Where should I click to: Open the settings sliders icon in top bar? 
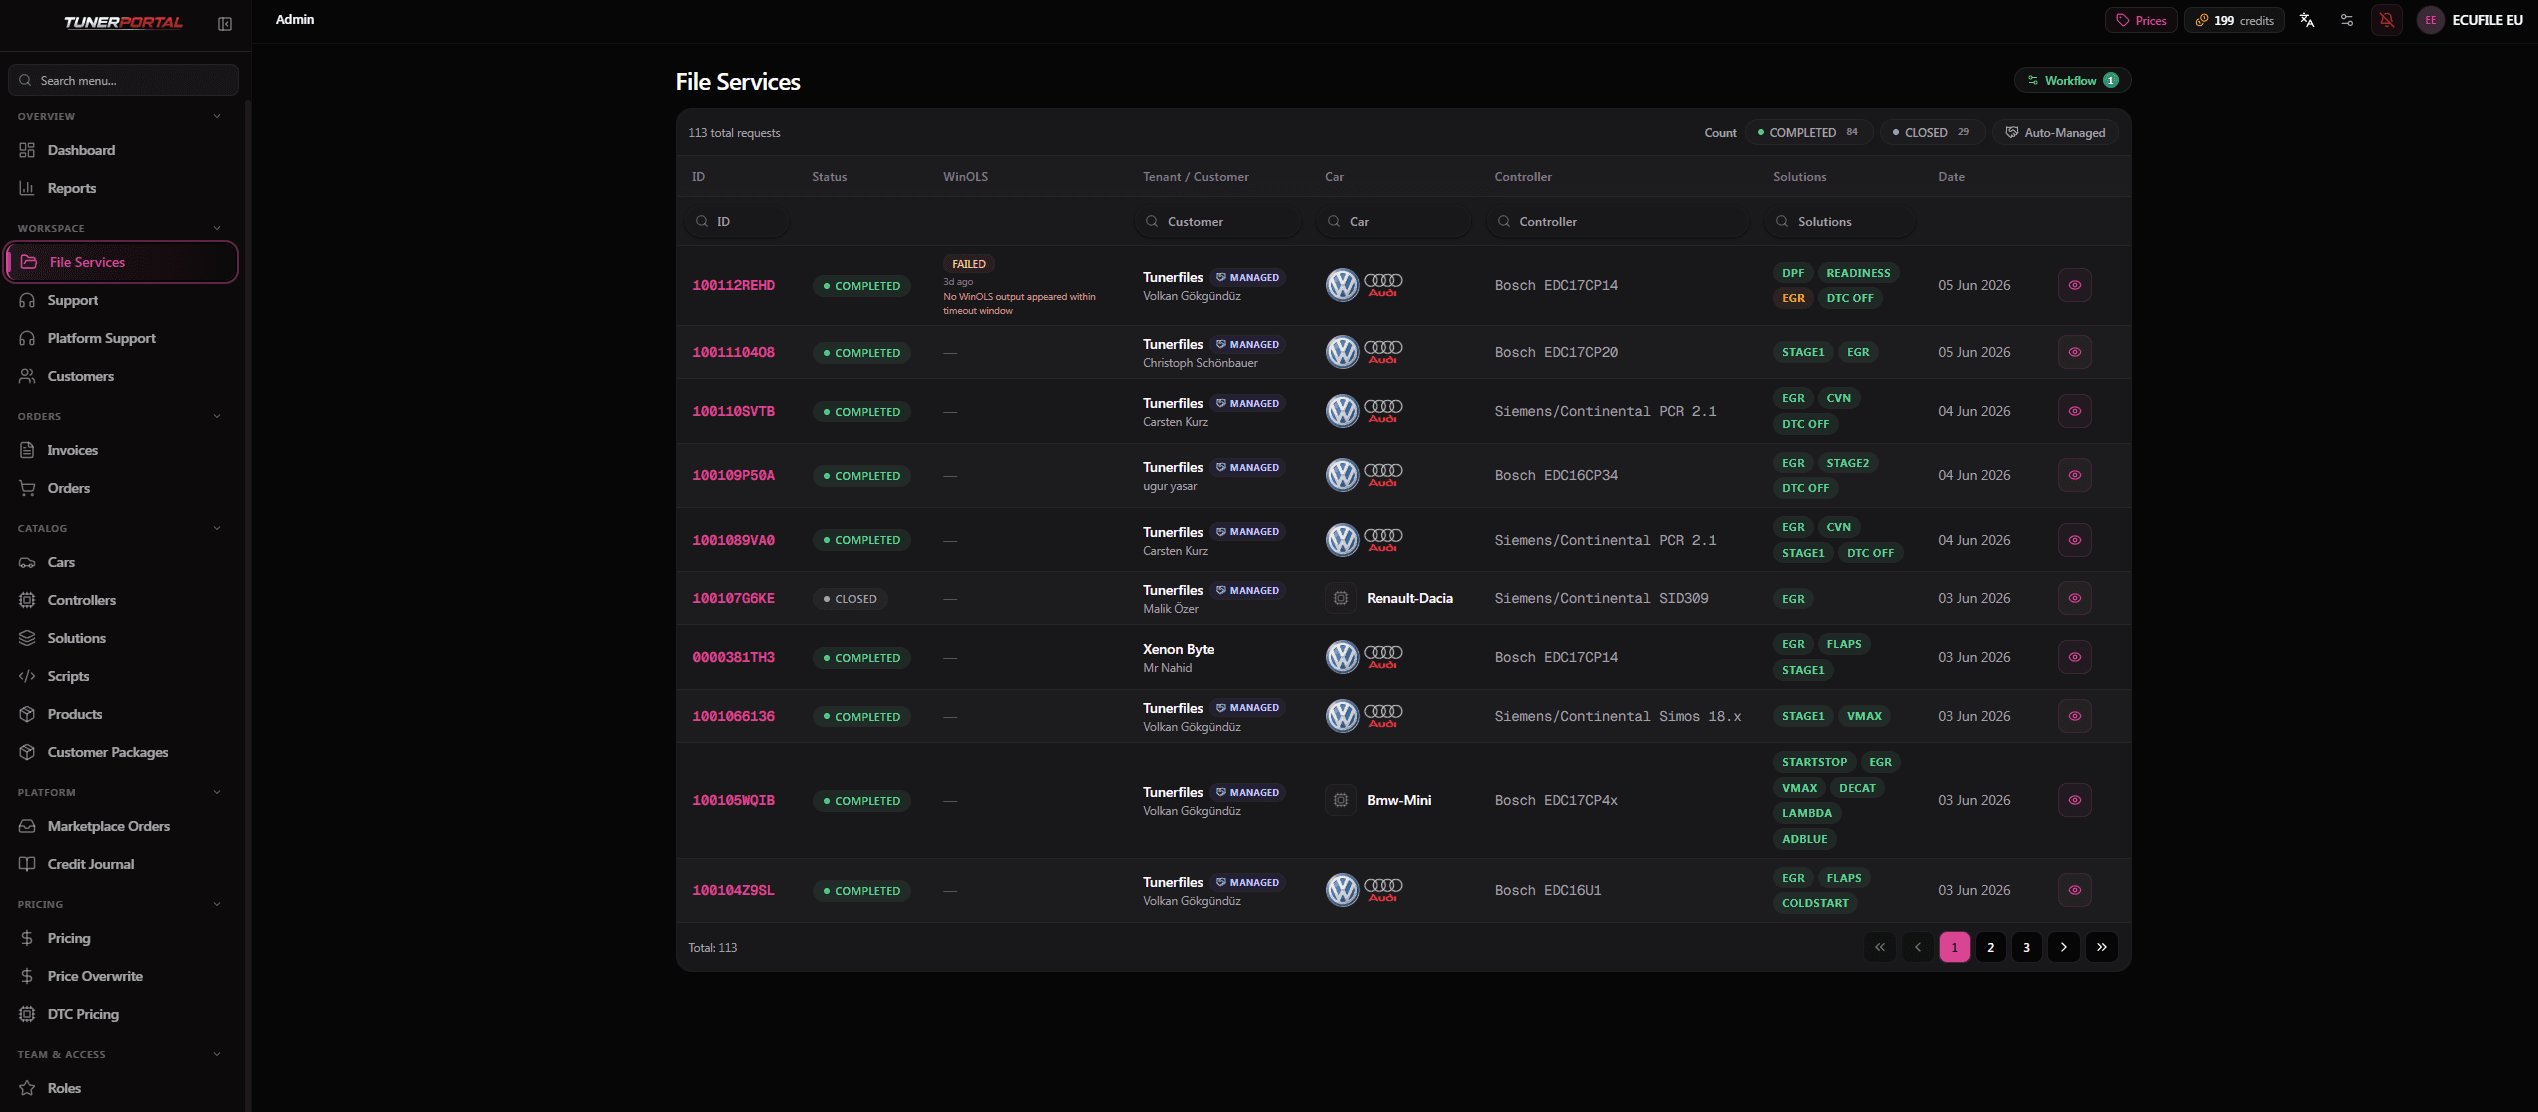(x=2347, y=20)
